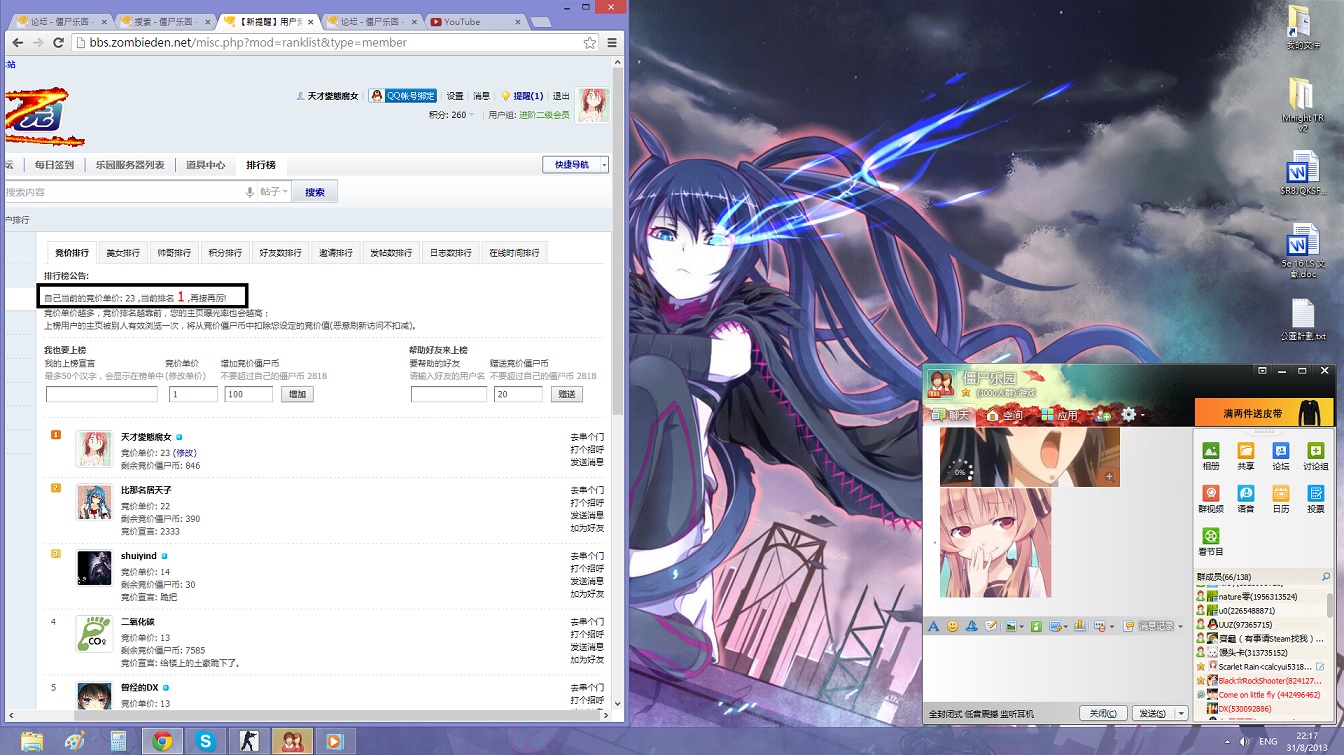Select 应用 tab in QQ group window
Viewport: 1344px width, 755px height.
[x=1060, y=415]
